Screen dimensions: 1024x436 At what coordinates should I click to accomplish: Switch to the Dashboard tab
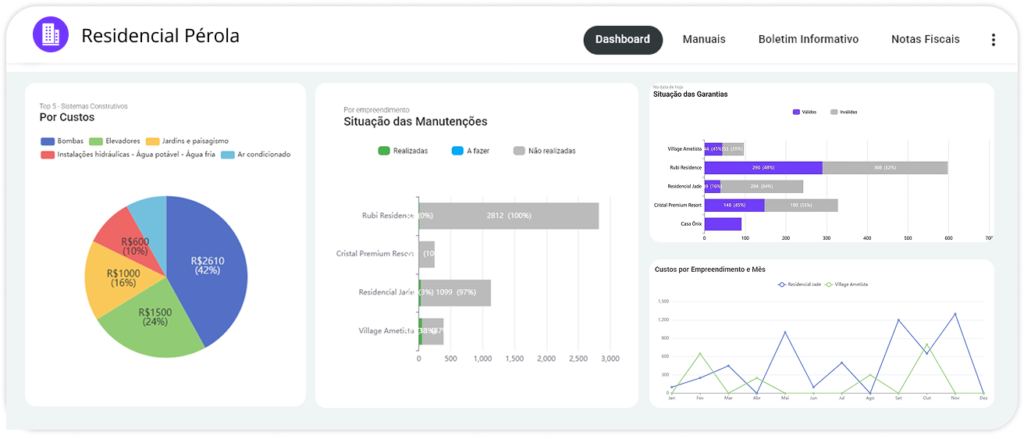622,40
